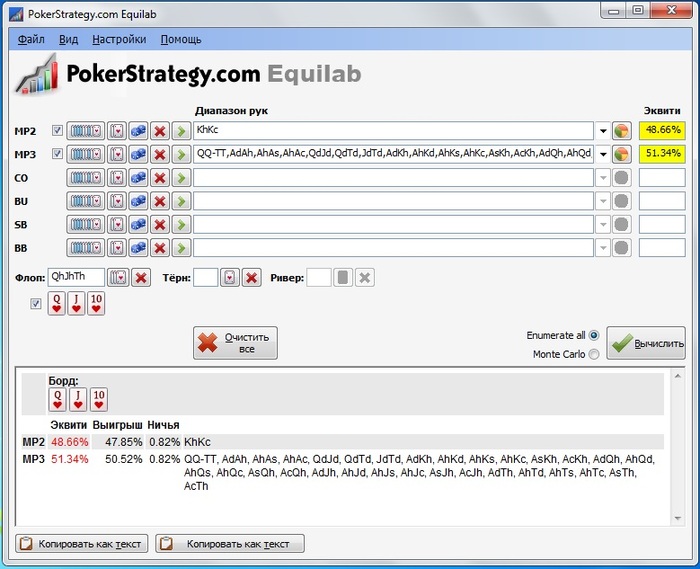Open card selector for MP3 row
The width and height of the screenshot is (700, 569).
tap(117, 154)
